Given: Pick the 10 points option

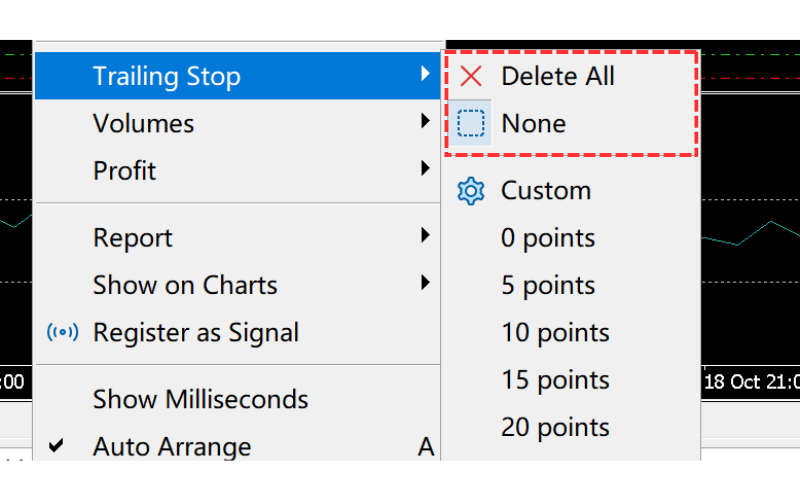Looking at the screenshot, I should point(555,333).
